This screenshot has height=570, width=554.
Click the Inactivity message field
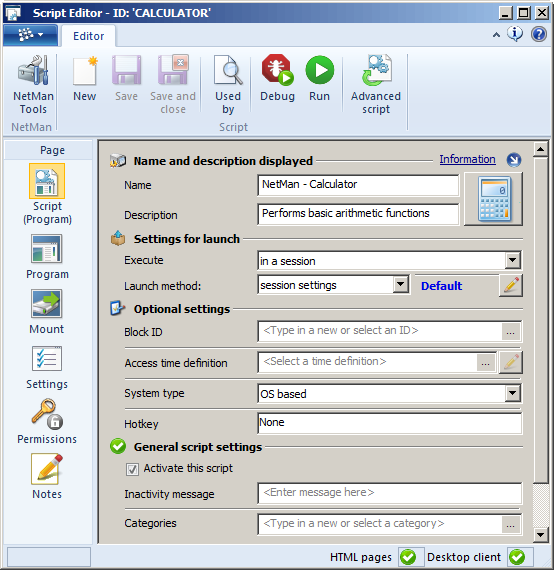tap(389, 493)
